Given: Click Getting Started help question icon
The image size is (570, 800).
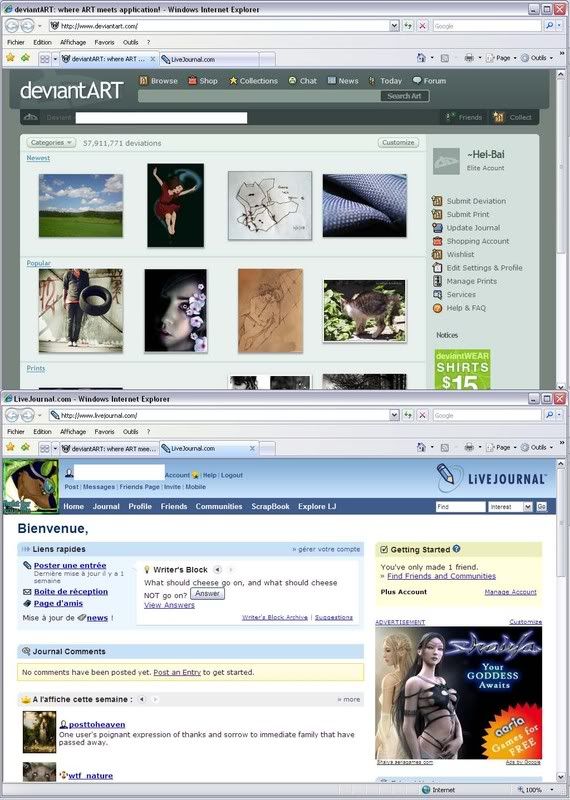Looking at the screenshot, I should pyautogui.click(x=456, y=549).
